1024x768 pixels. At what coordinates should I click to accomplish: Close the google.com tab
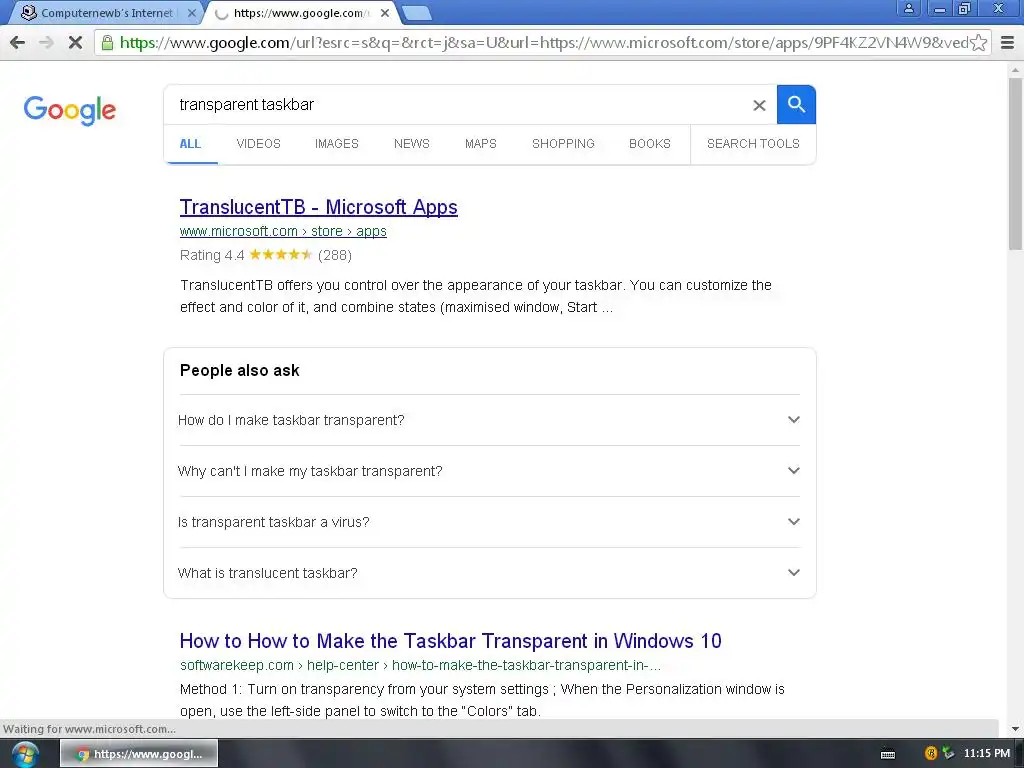385,13
